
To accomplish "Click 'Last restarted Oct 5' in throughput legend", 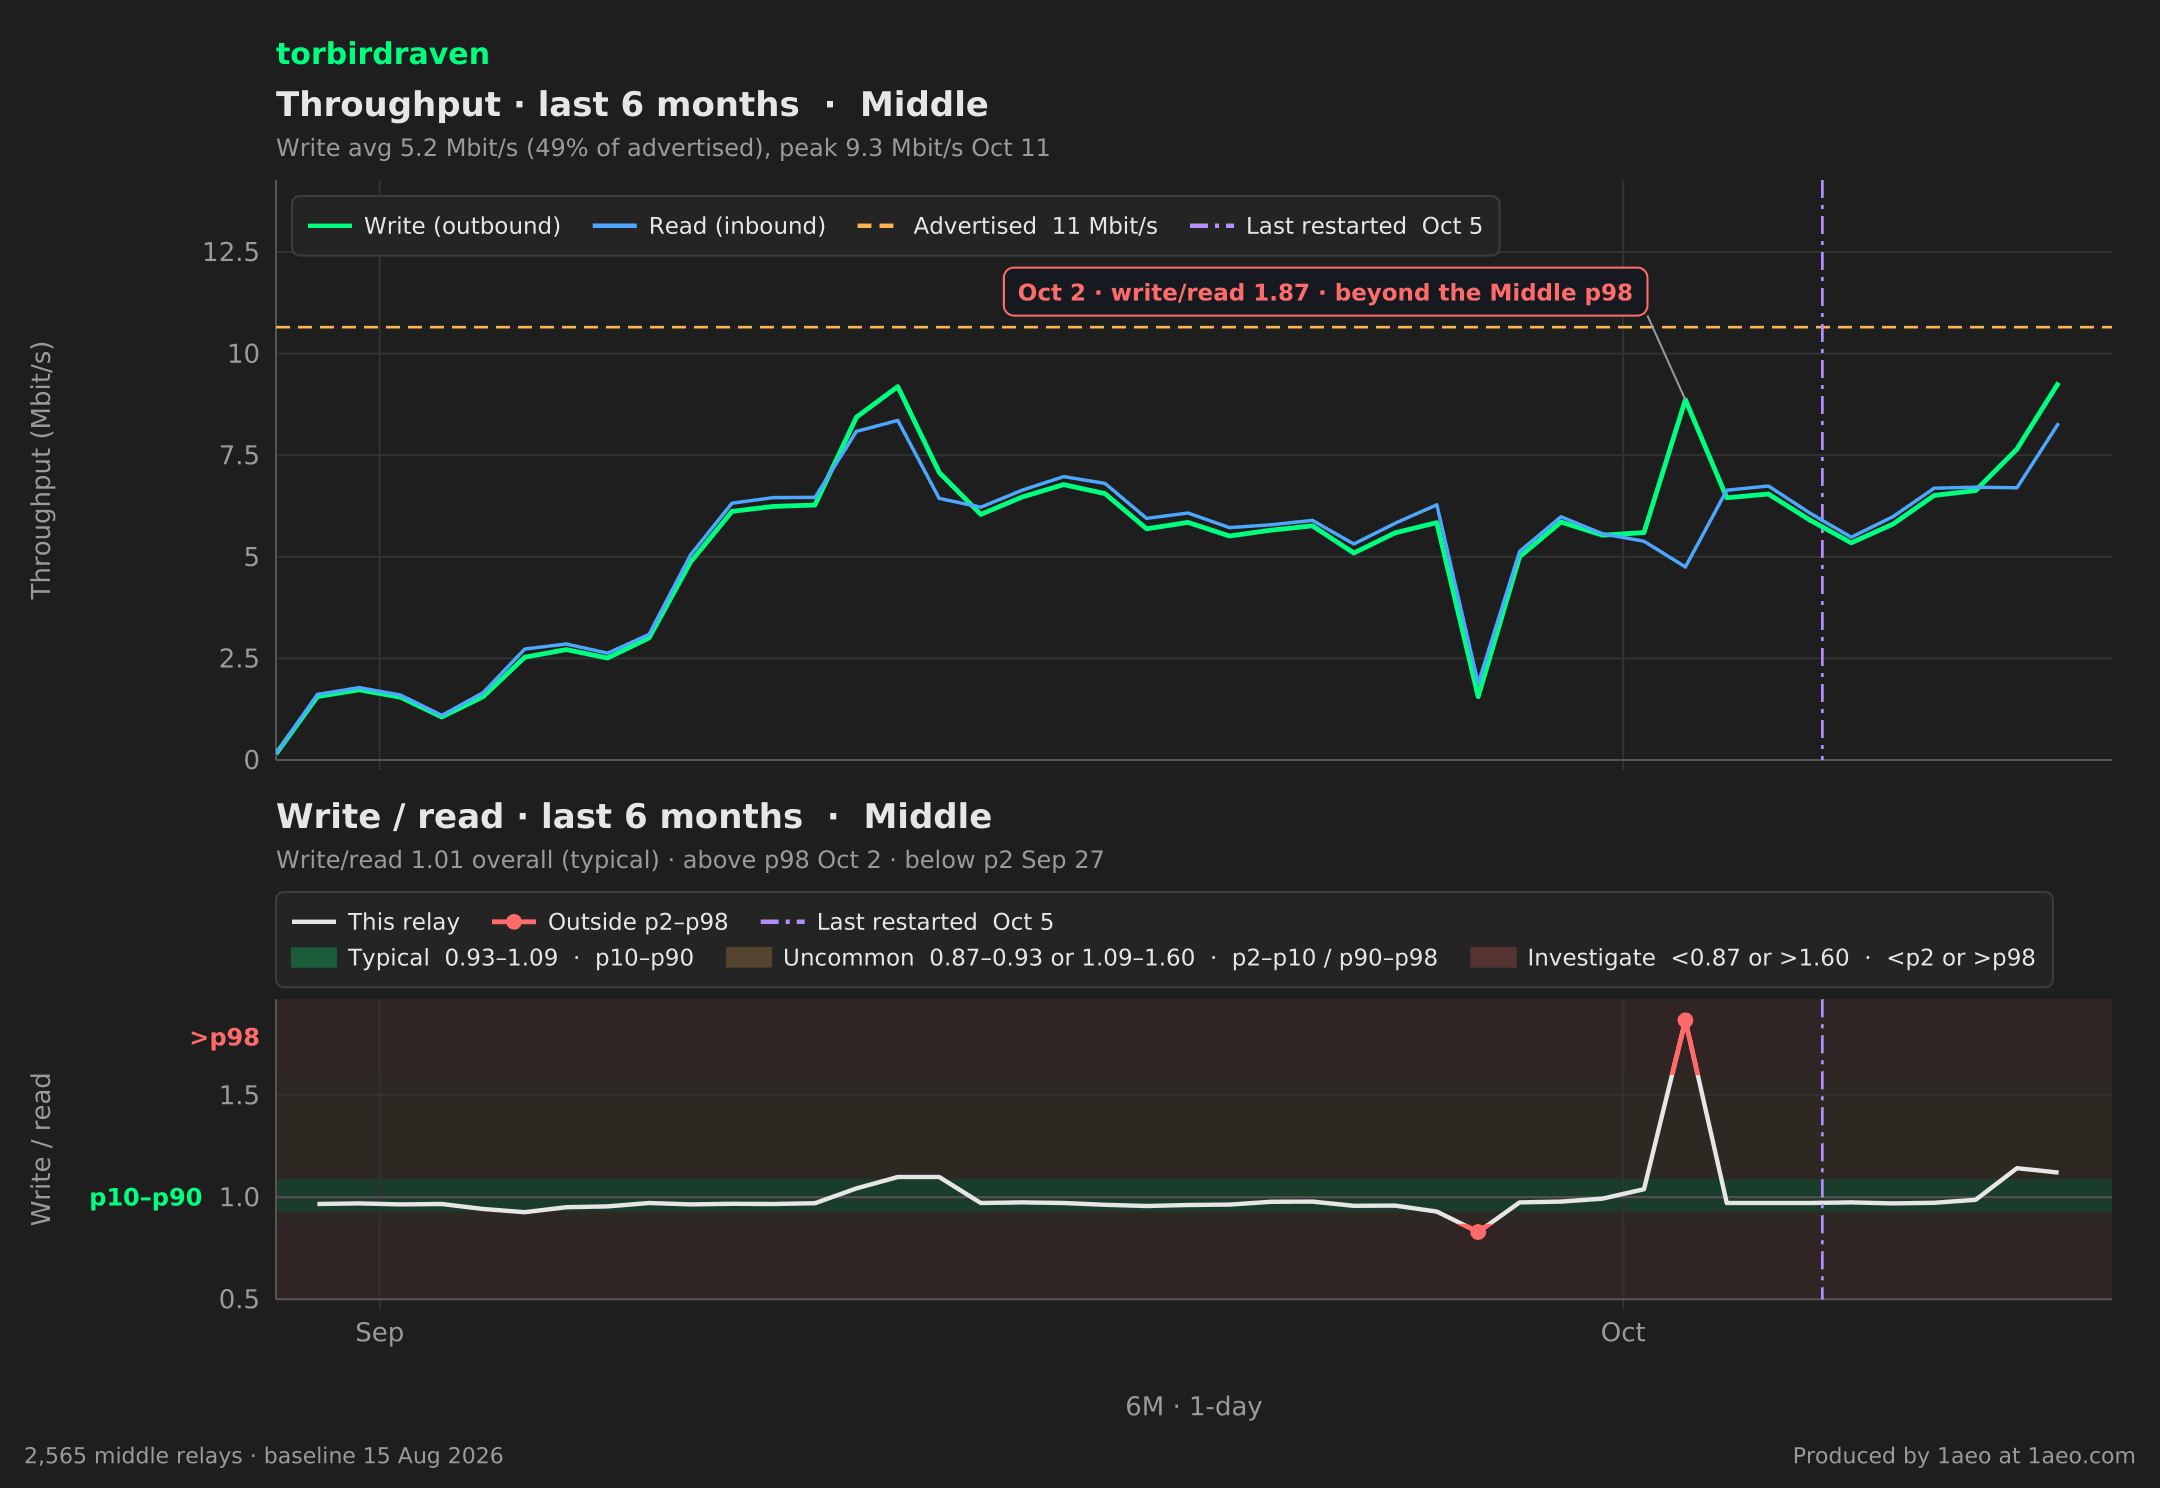I will 1336,226.
